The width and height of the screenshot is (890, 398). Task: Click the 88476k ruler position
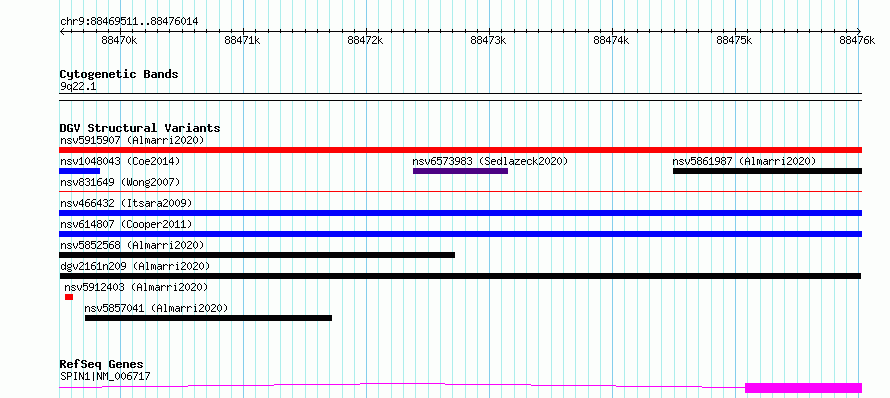point(858,40)
